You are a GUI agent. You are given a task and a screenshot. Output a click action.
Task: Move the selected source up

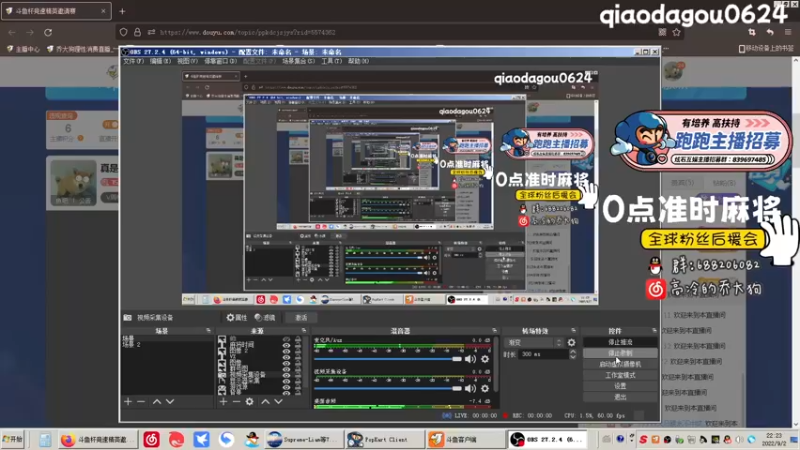click(265, 402)
